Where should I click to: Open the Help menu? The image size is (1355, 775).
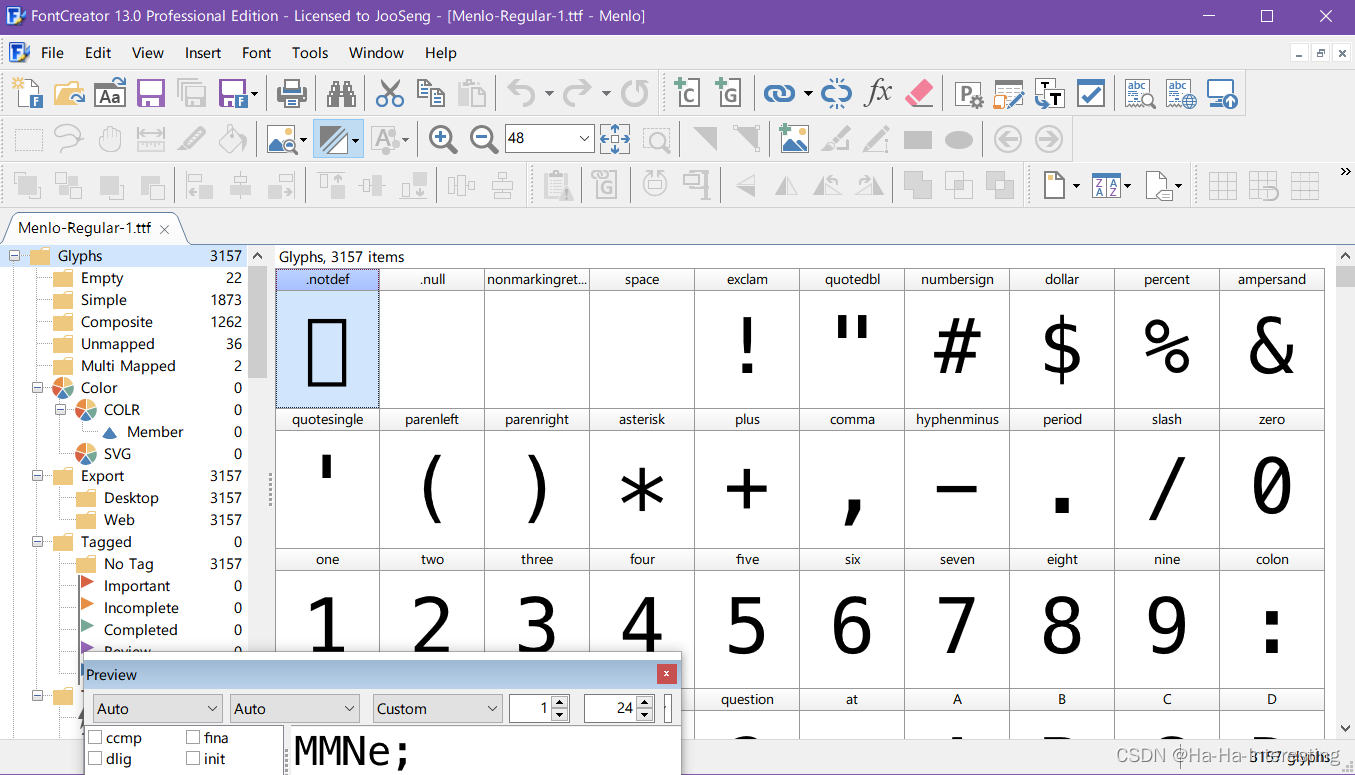(441, 53)
